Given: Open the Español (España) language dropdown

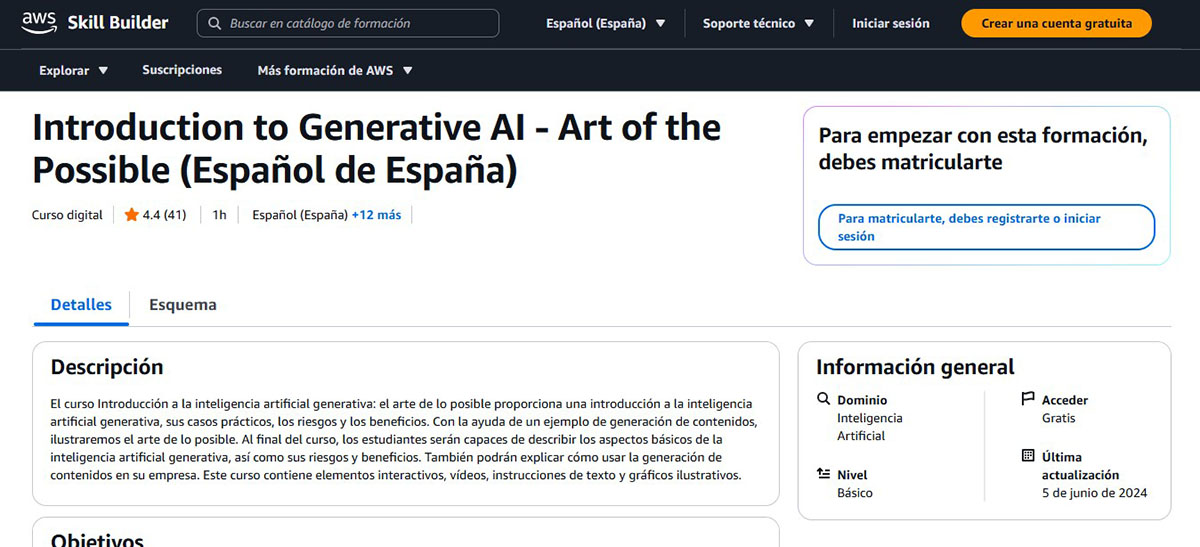Looking at the screenshot, I should tap(605, 23).
